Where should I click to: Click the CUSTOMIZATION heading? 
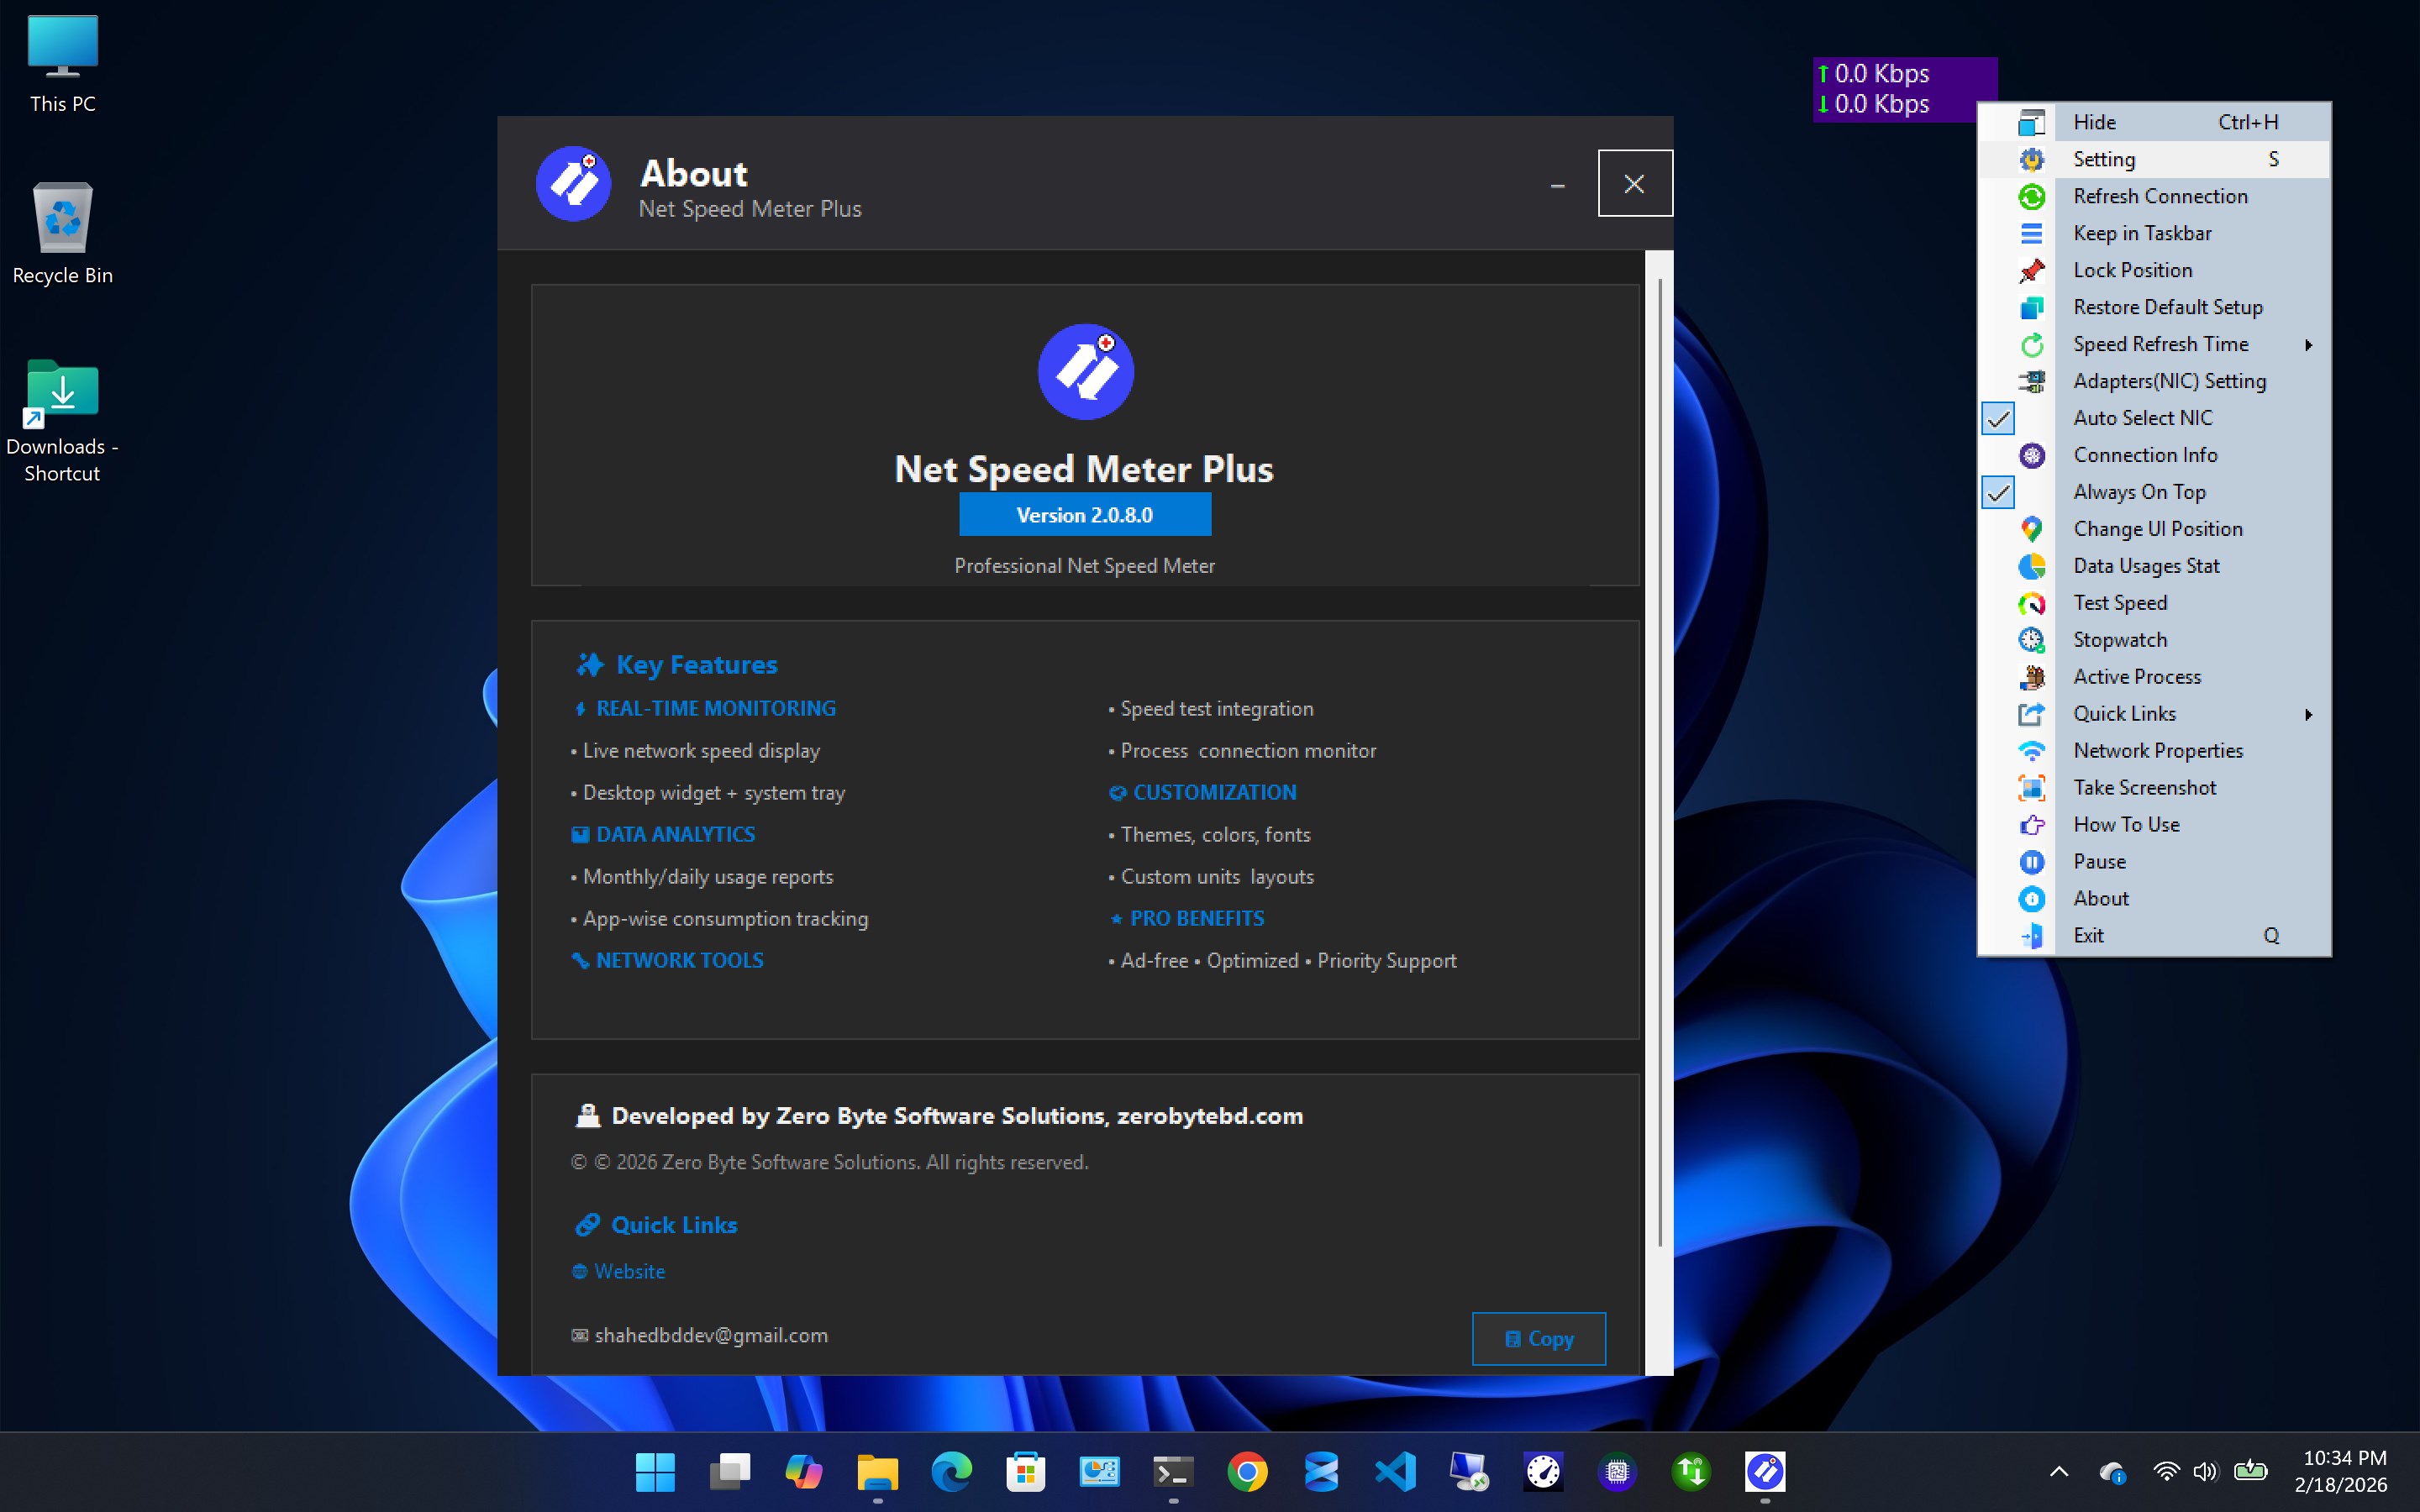1214,793
